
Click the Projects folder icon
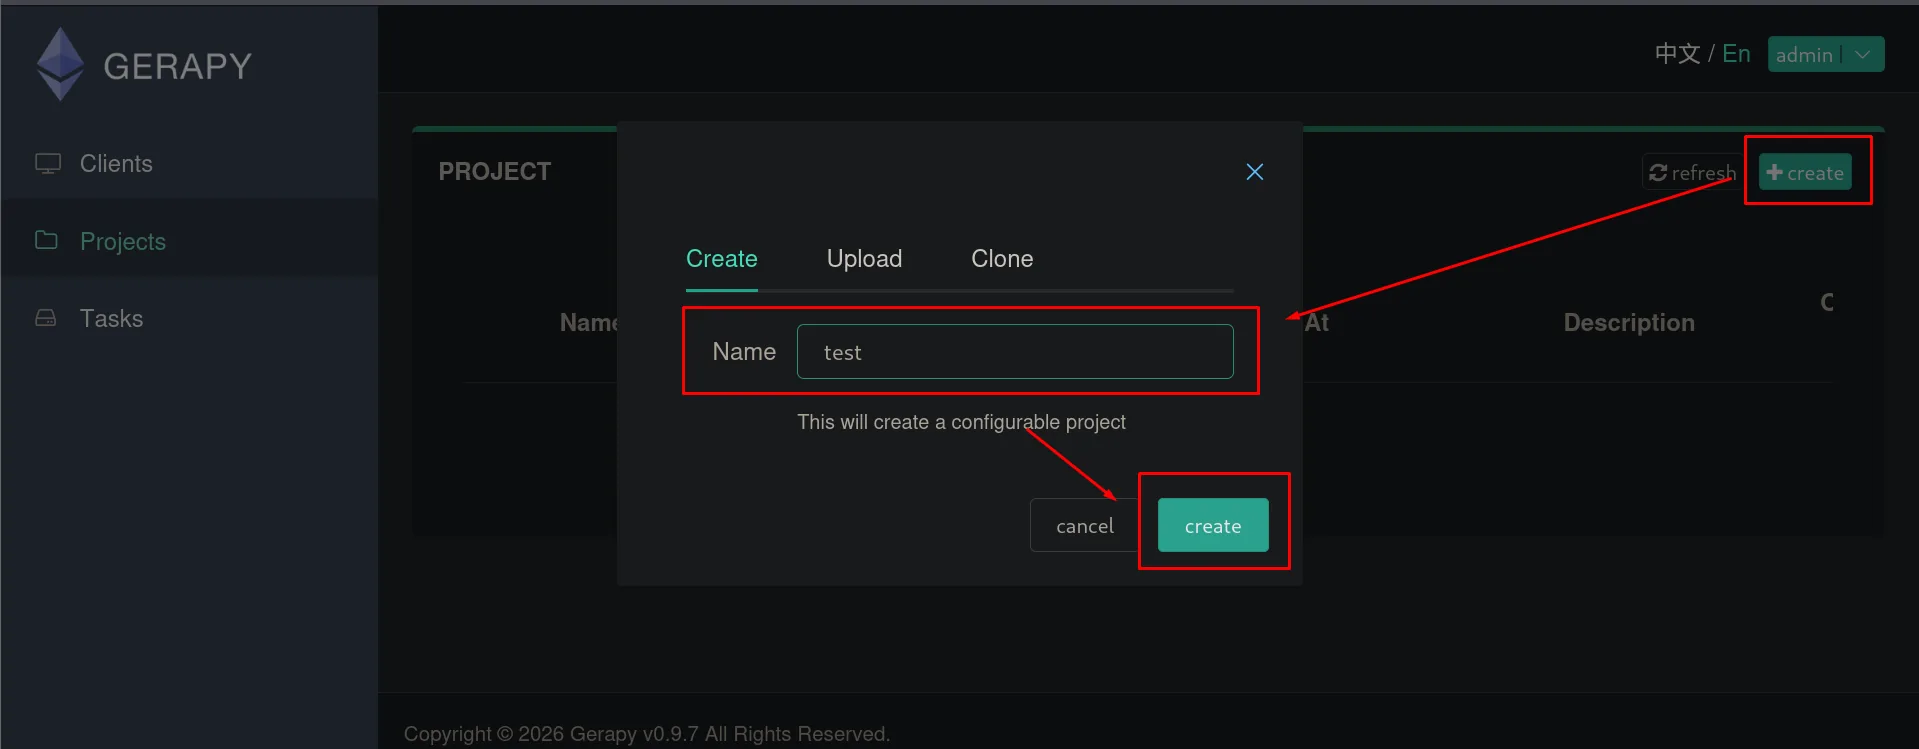tap(46, 240)
